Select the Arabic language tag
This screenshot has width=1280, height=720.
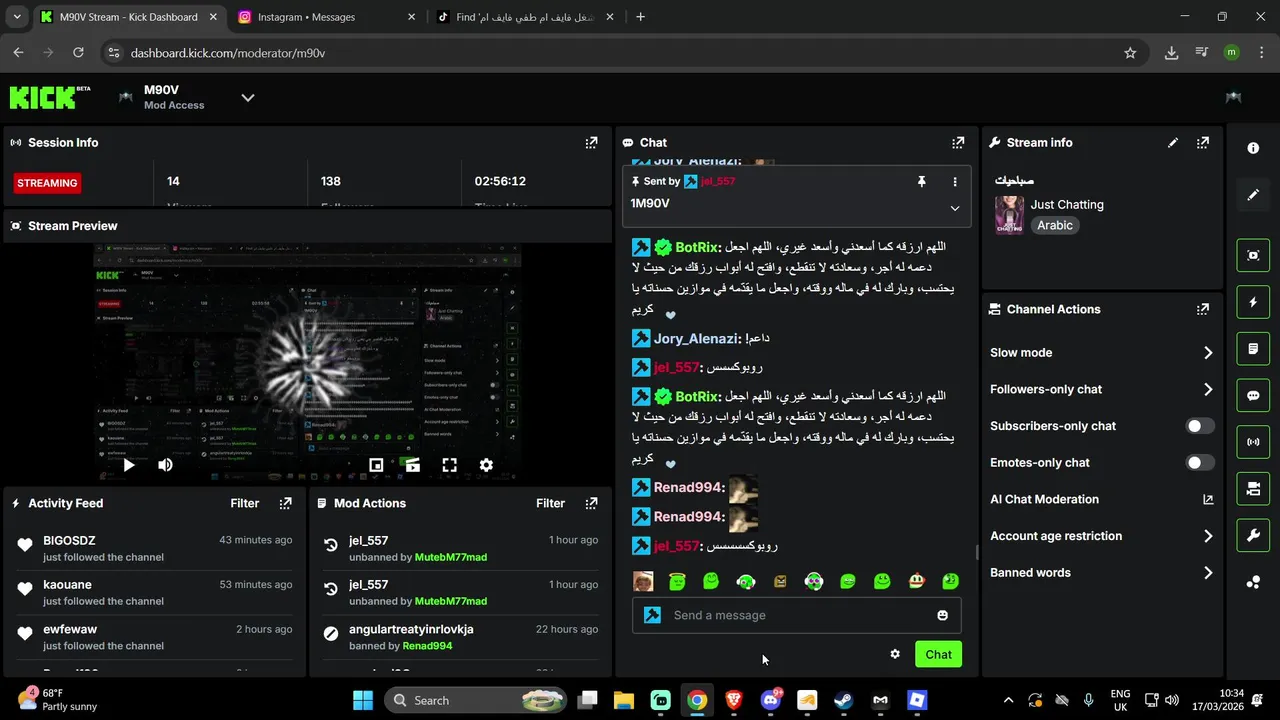(1055, 226)
